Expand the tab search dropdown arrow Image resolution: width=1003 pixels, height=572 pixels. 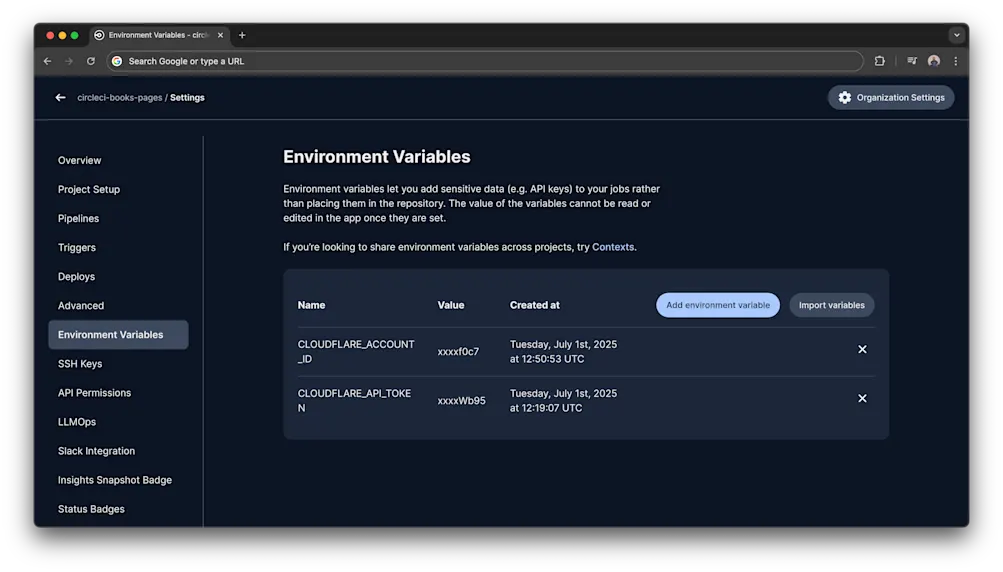point(956,35)
